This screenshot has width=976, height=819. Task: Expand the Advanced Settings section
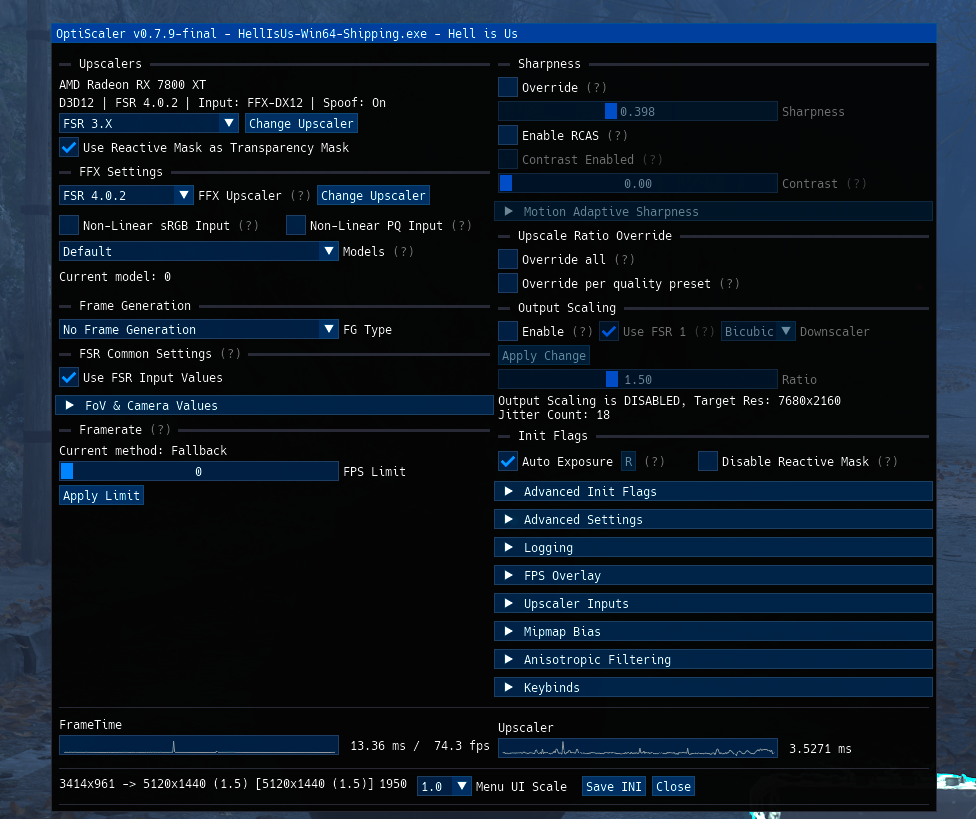point(713,519)
